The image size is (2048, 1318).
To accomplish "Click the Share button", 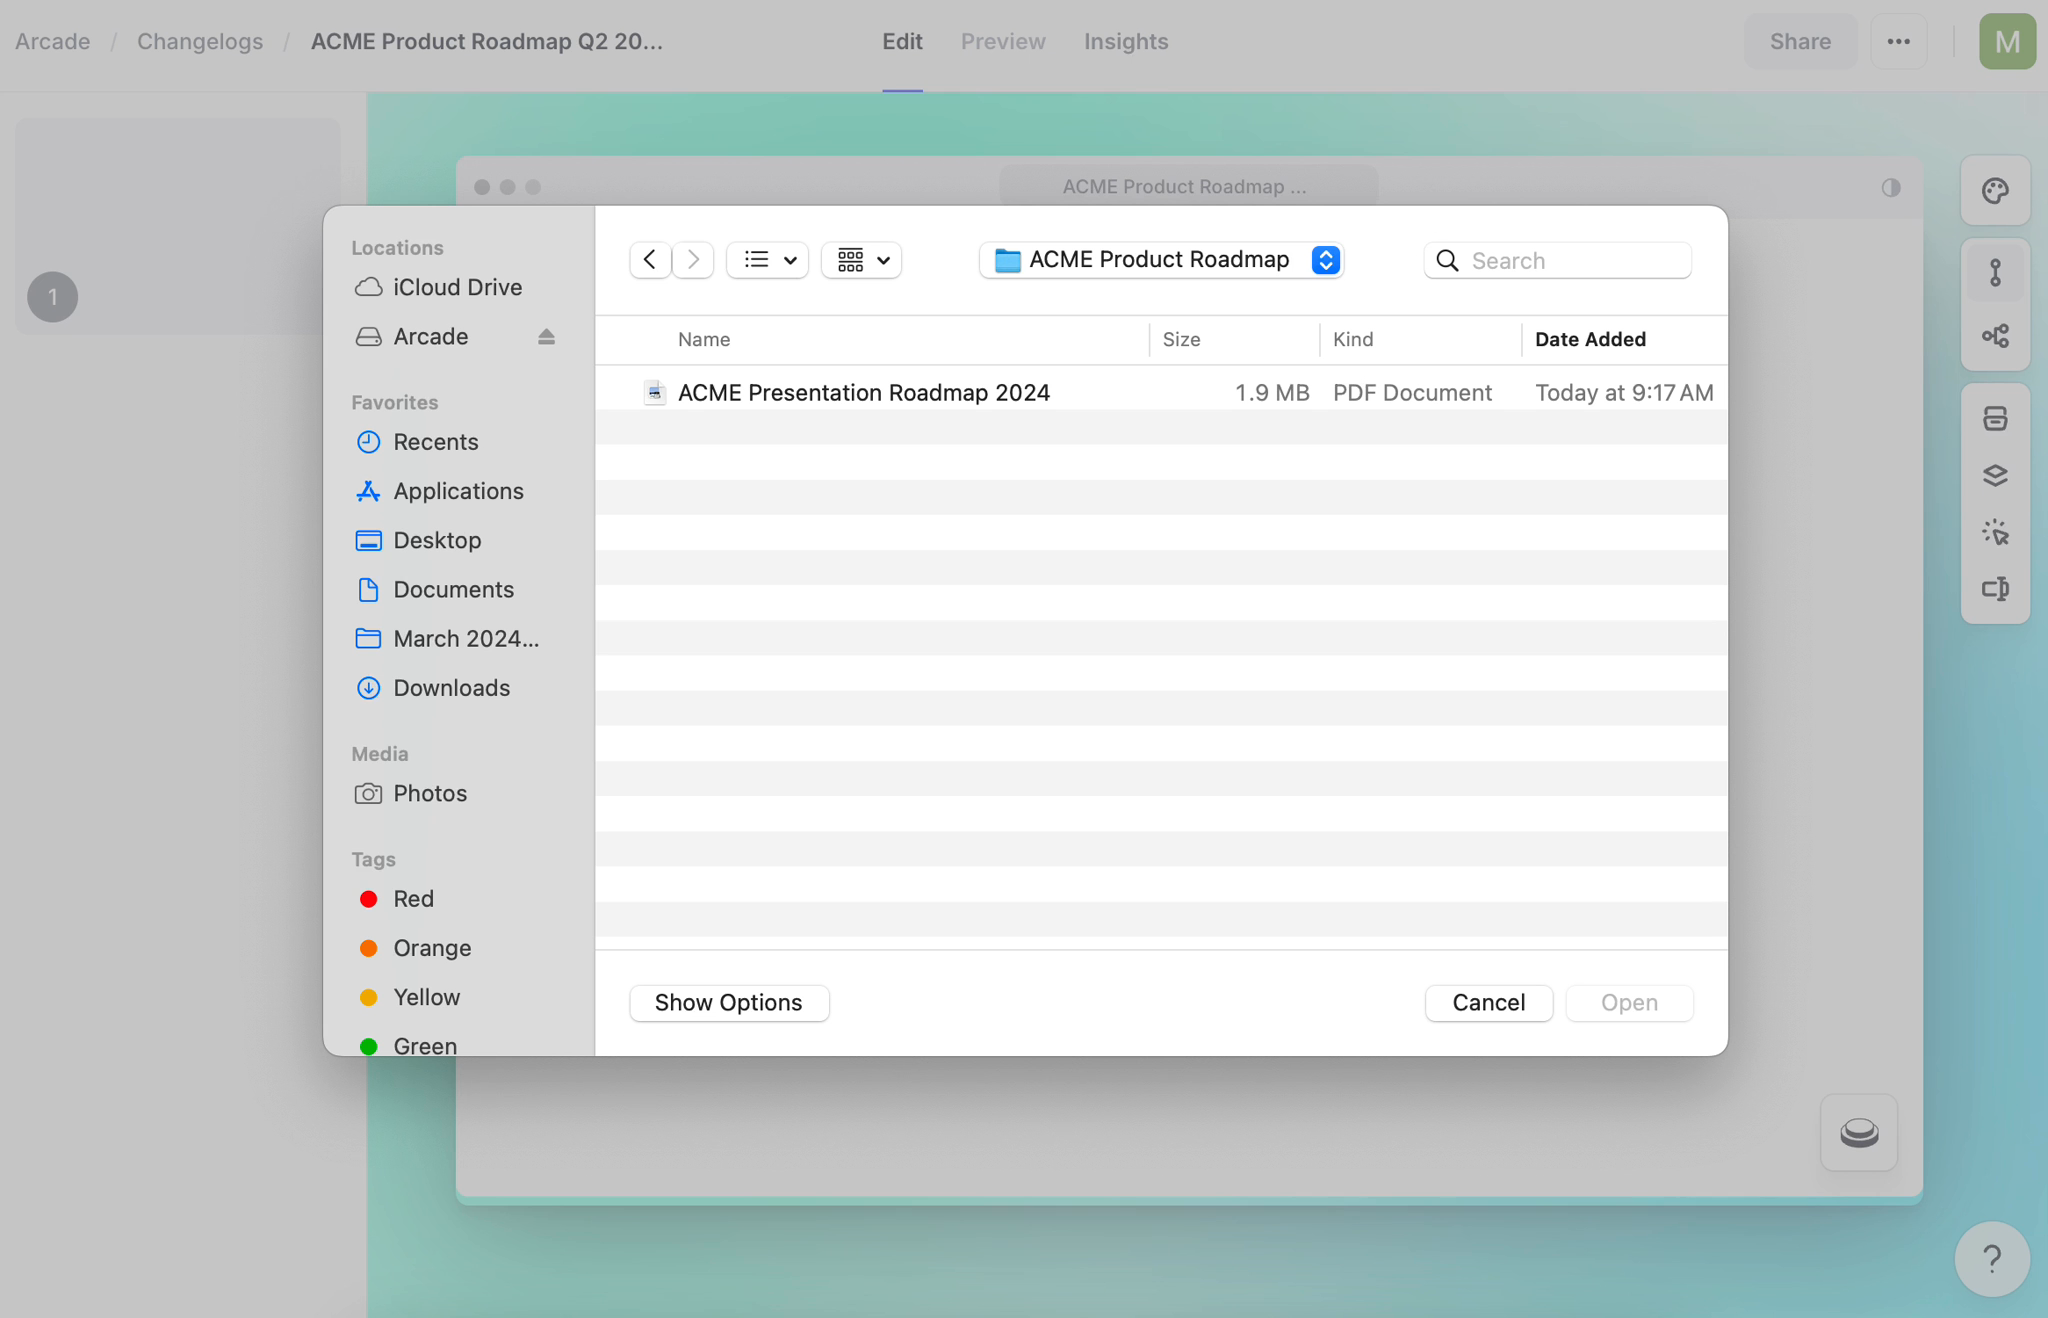I will coord(1800,41).
